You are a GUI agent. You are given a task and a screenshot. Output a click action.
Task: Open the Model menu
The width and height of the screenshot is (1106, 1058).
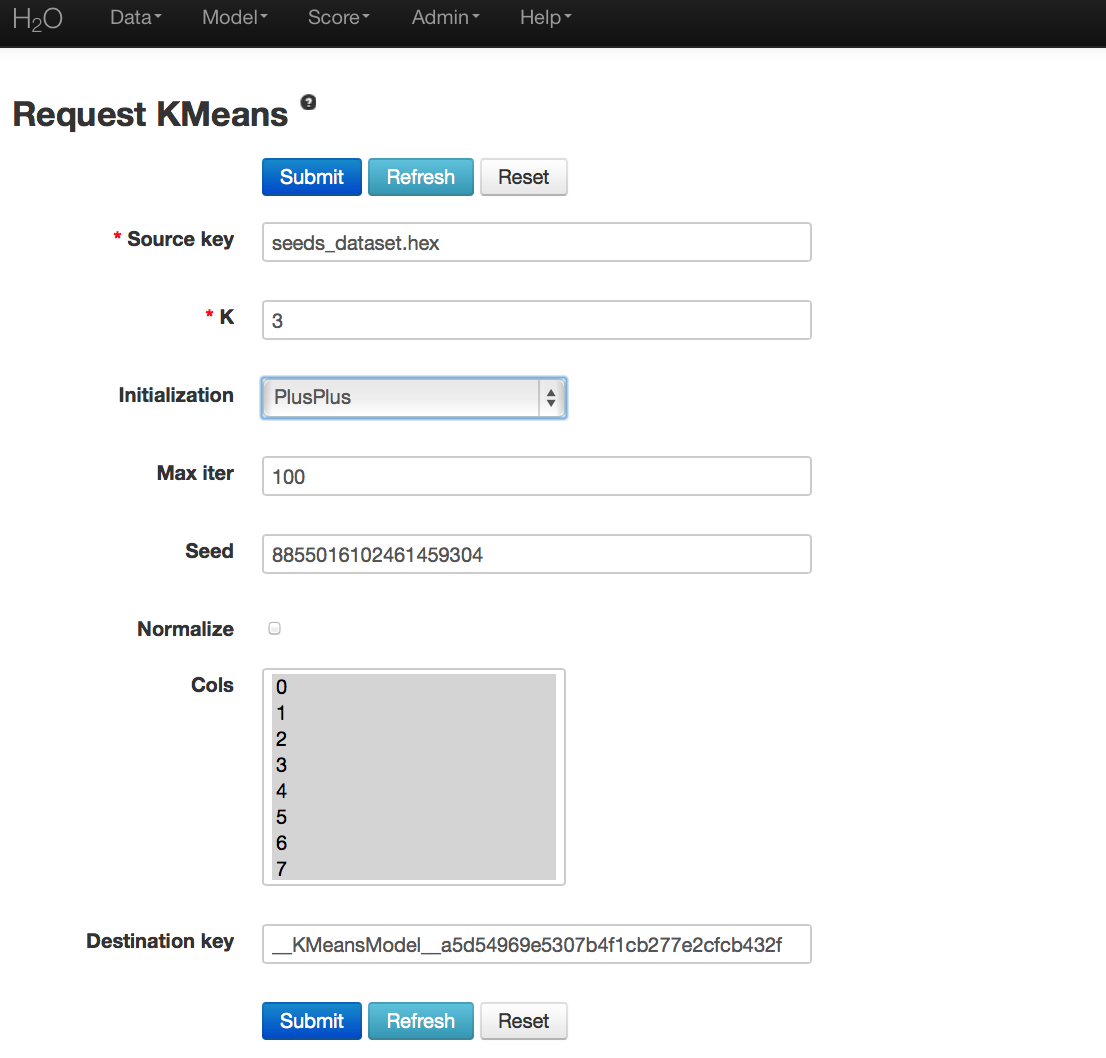pos(233,17)
